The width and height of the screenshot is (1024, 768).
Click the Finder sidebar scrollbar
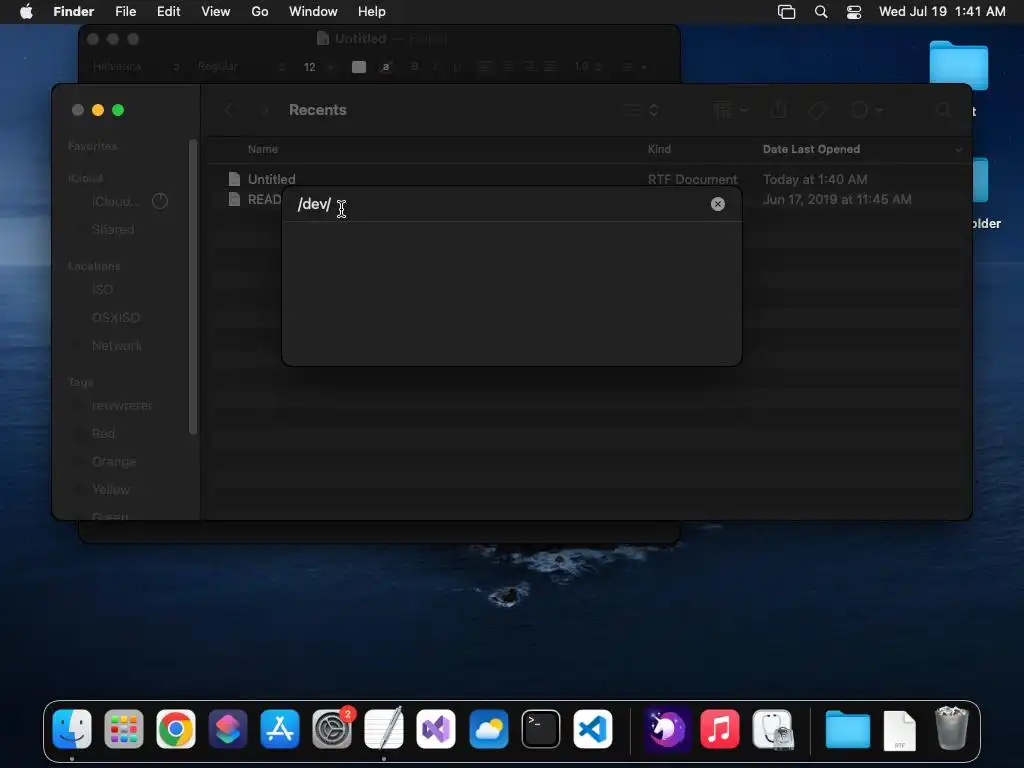click(x=193, y=287)
